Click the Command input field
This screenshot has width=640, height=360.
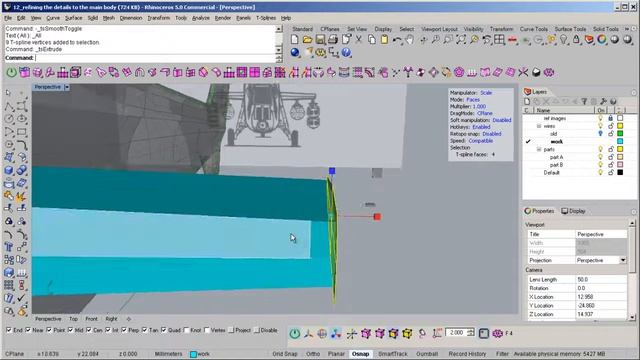155,58
